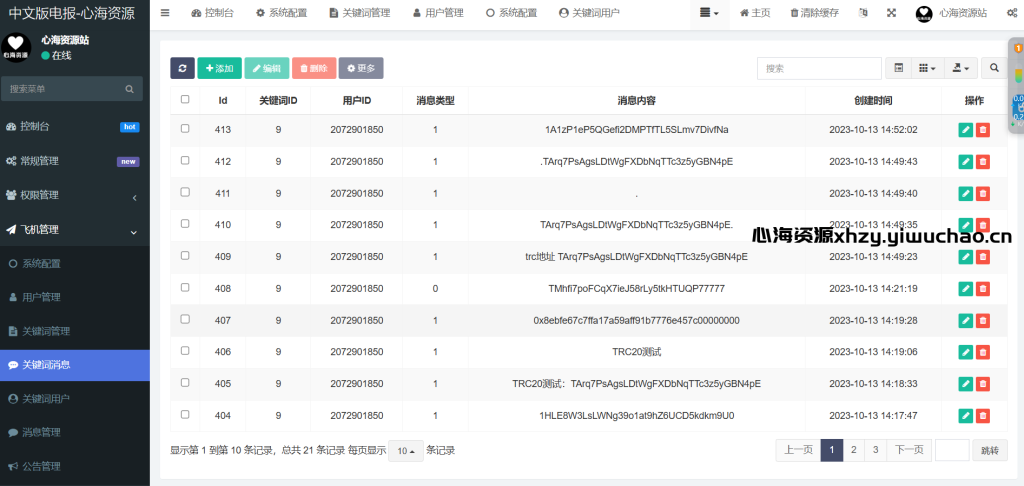Open the export data dropdown
The width and height of the screenshot is (1024, 486).
click(x=961, y=68)
